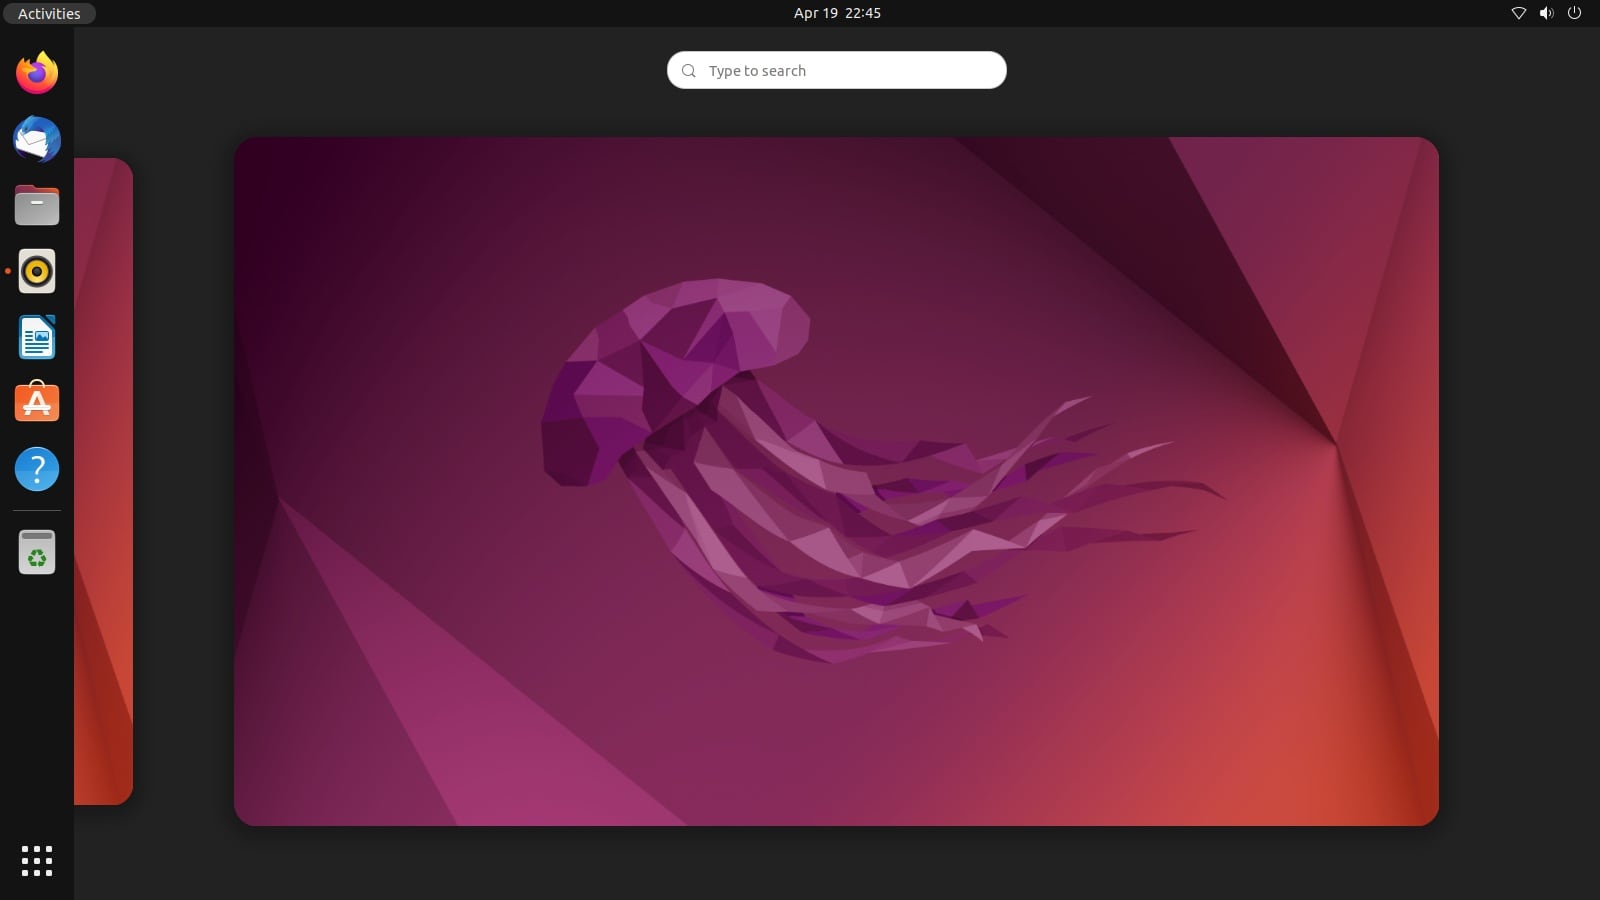This screenshot has height=900, width=1600.
Task: Open the GNOME Help application
Action: point(36,469)
